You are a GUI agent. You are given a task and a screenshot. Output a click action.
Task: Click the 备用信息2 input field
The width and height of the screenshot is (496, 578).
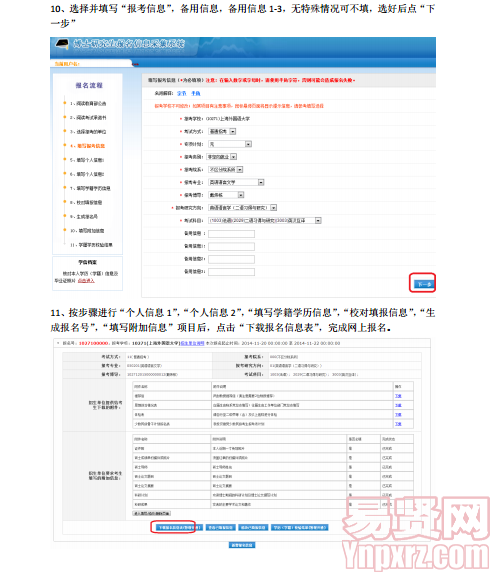tap(231, 260)
